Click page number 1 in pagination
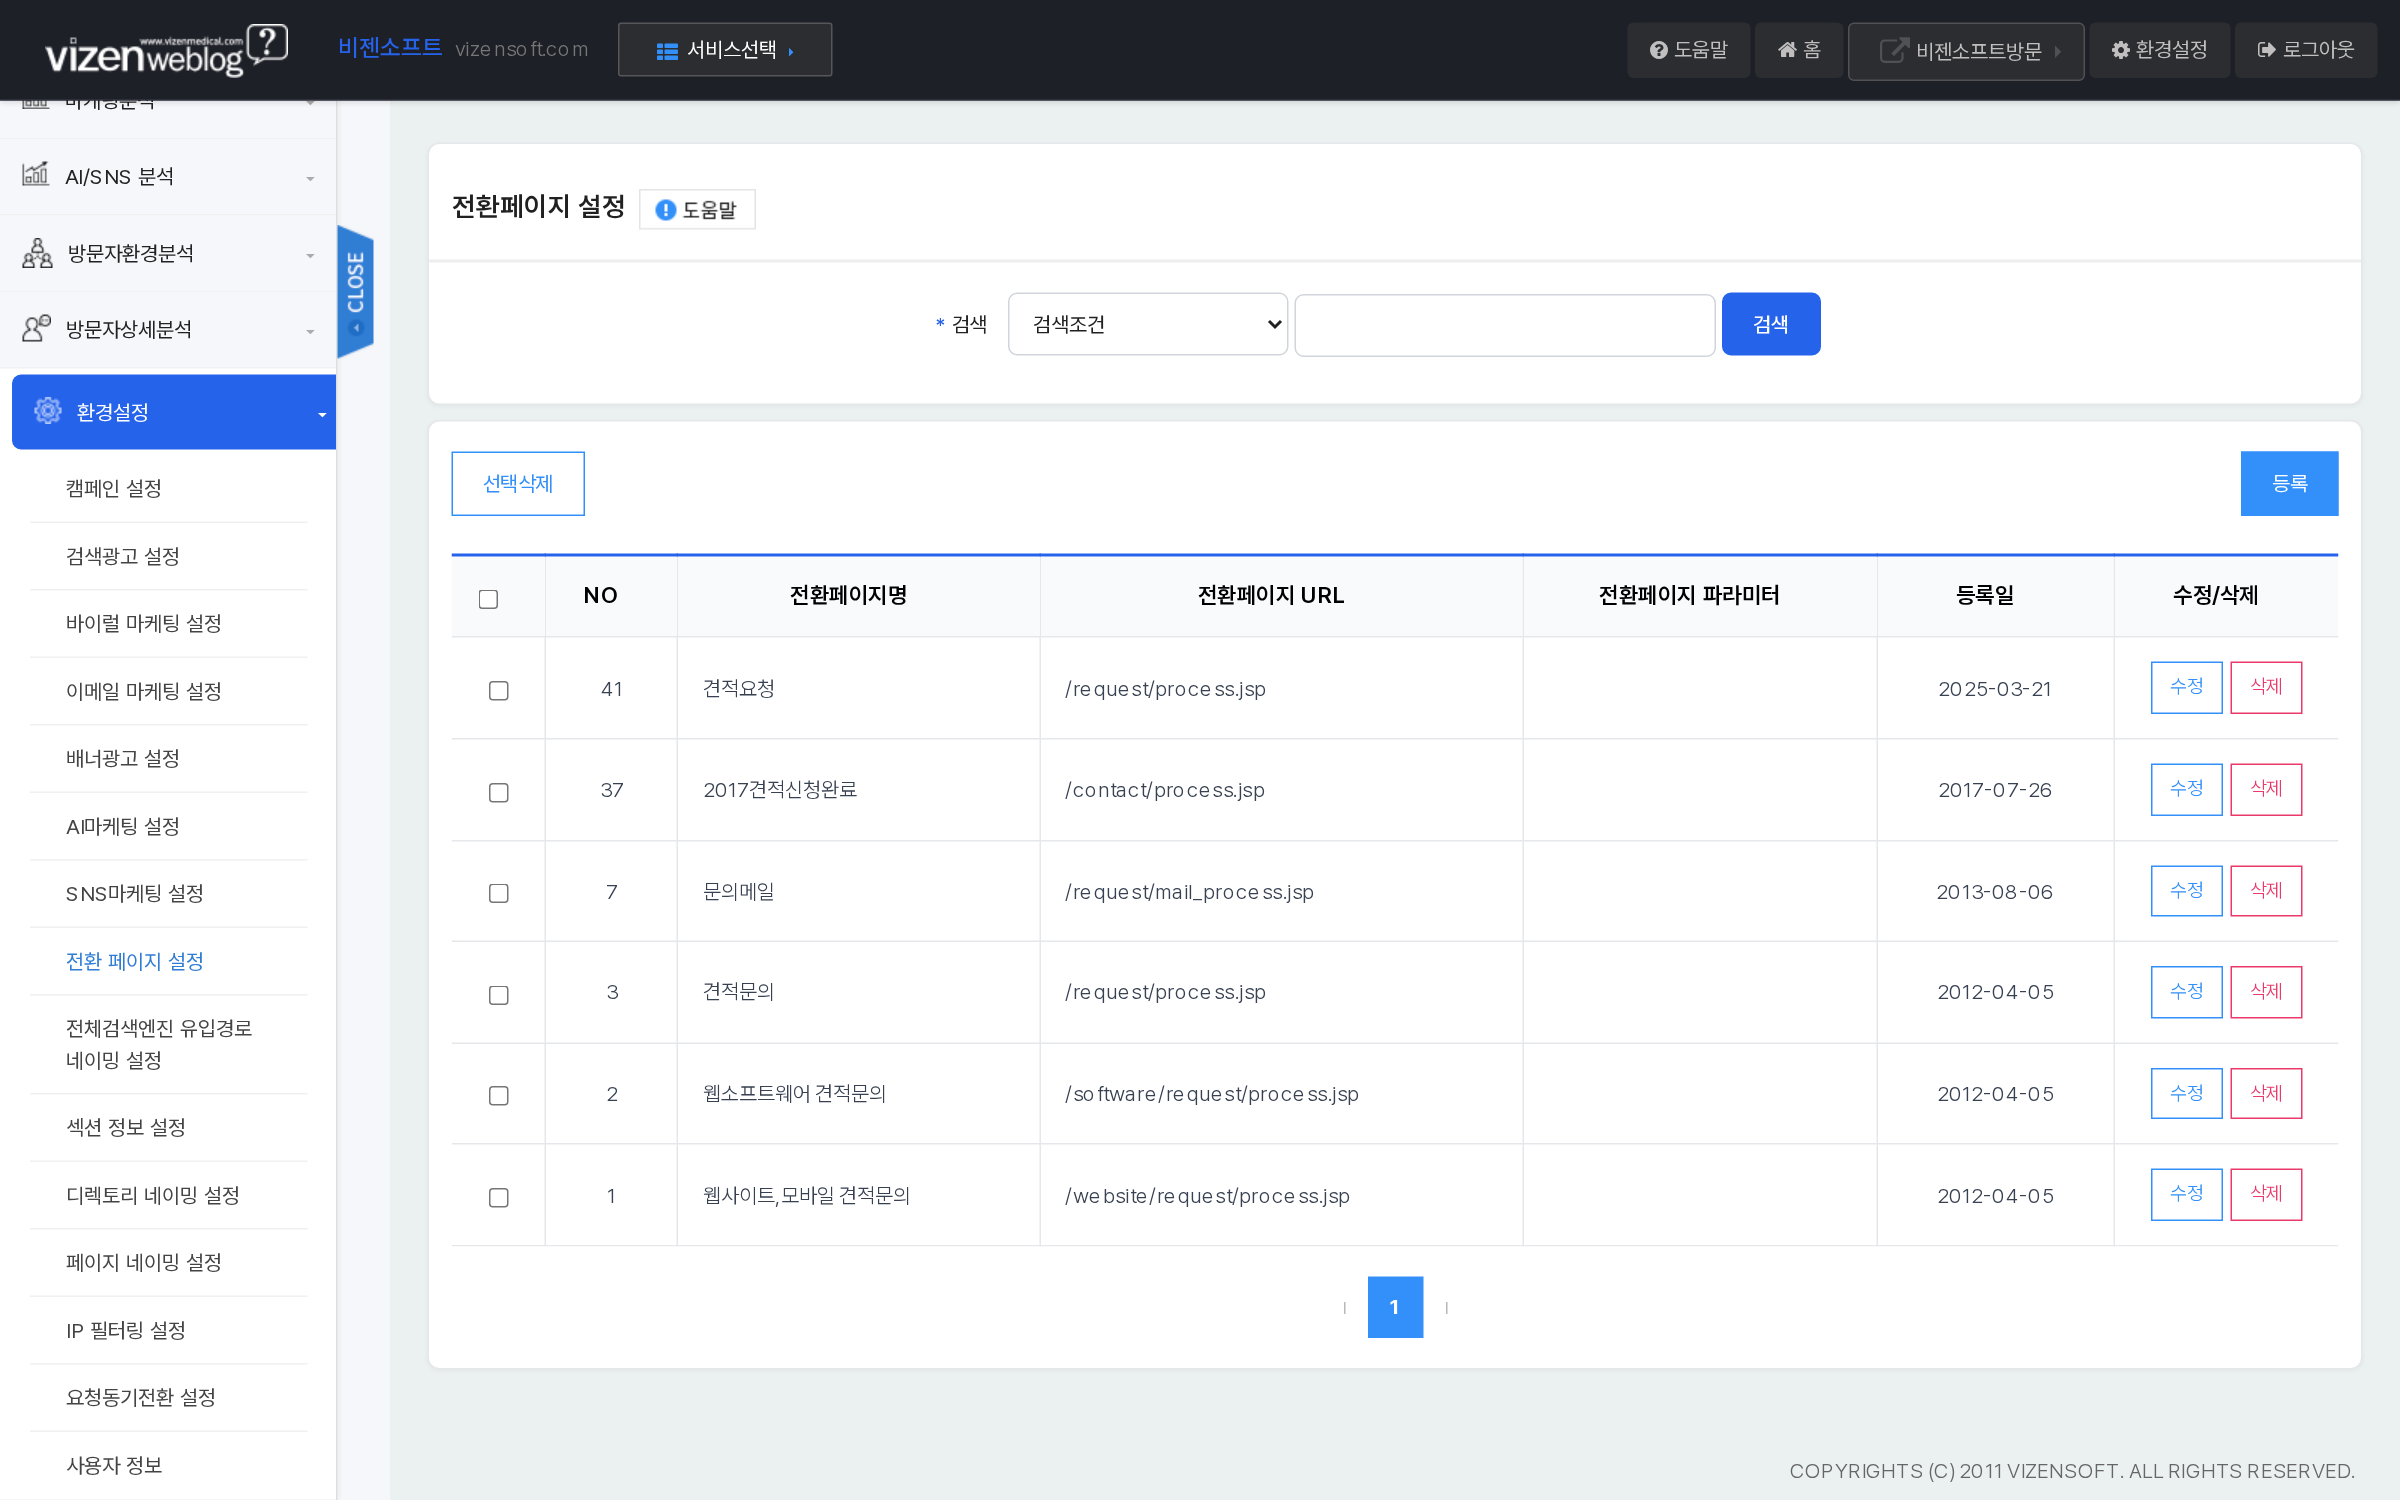 tap(1395, 1307)
